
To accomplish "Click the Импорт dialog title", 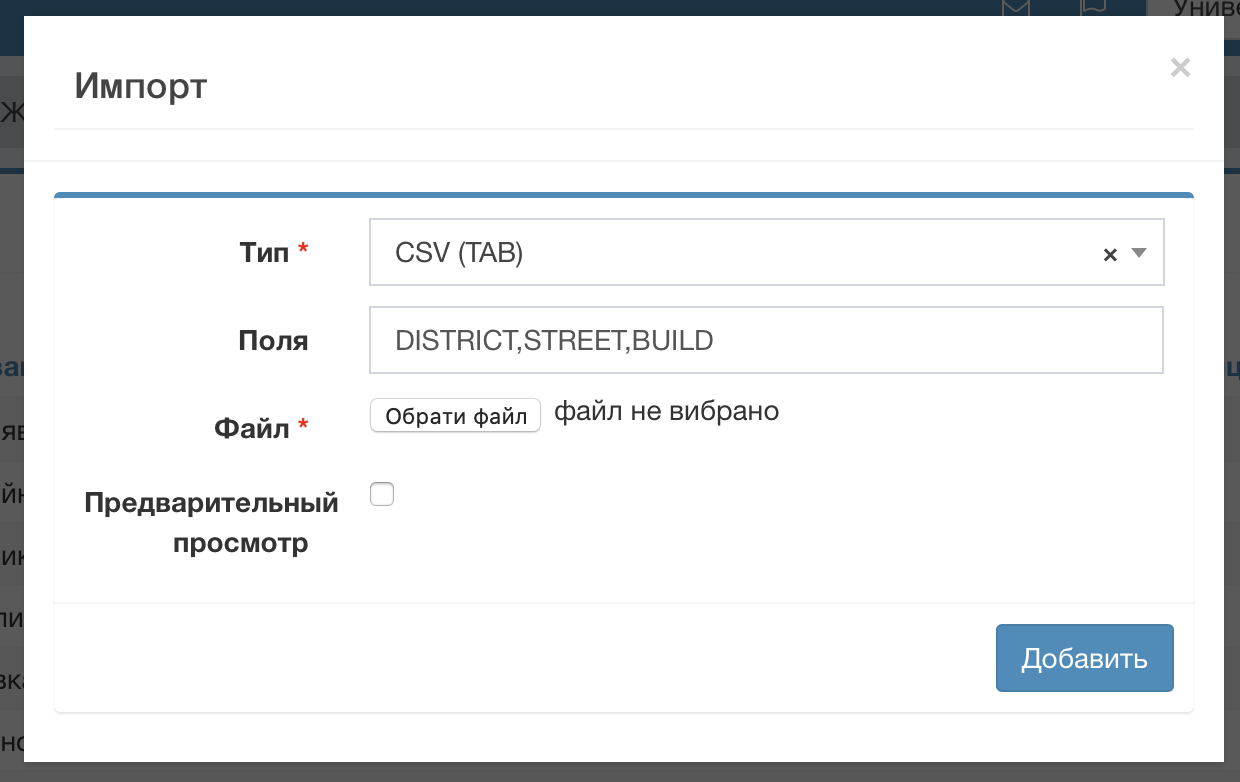I will point(141,86).
